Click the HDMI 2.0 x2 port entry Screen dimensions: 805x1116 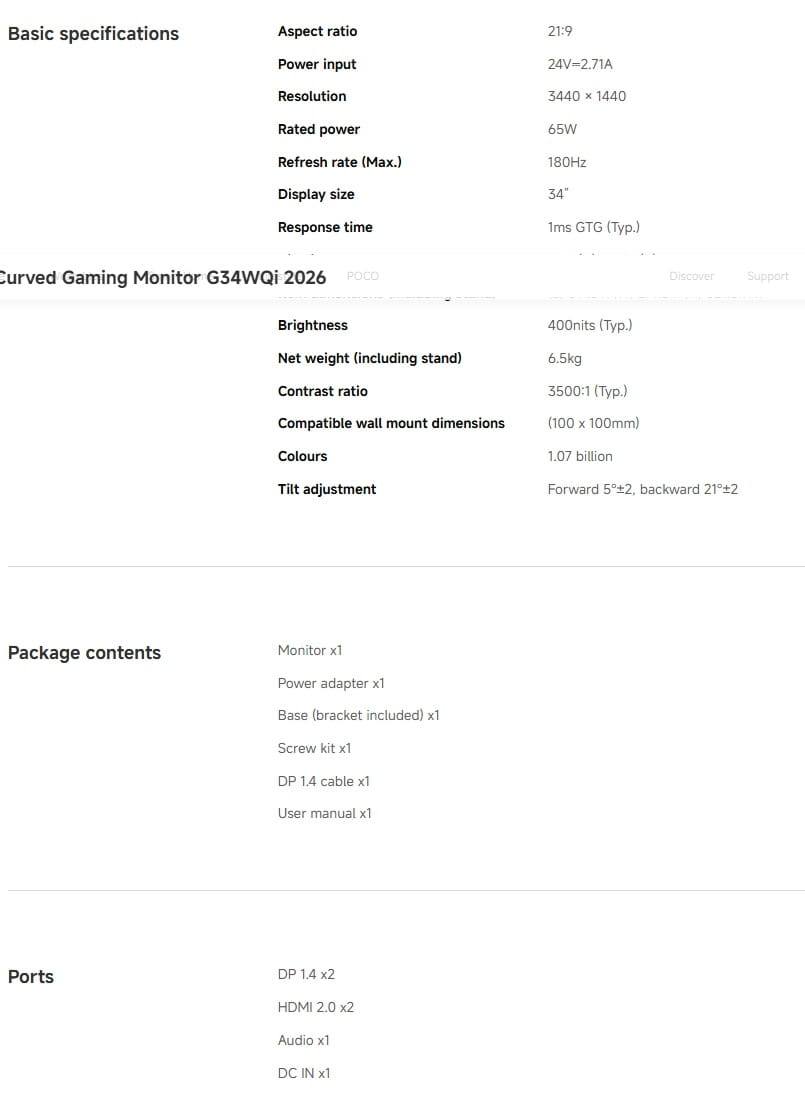(x=315, y=1008)
